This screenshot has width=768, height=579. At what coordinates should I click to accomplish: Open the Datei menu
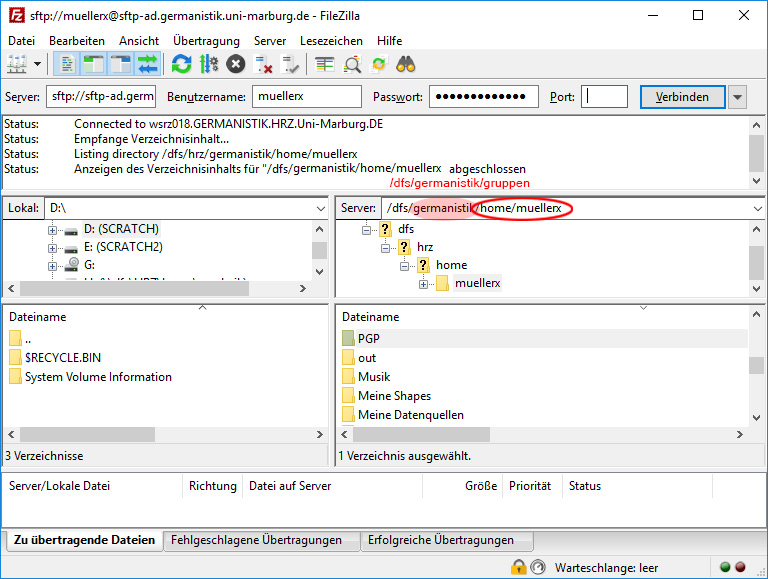click(22, 41)
